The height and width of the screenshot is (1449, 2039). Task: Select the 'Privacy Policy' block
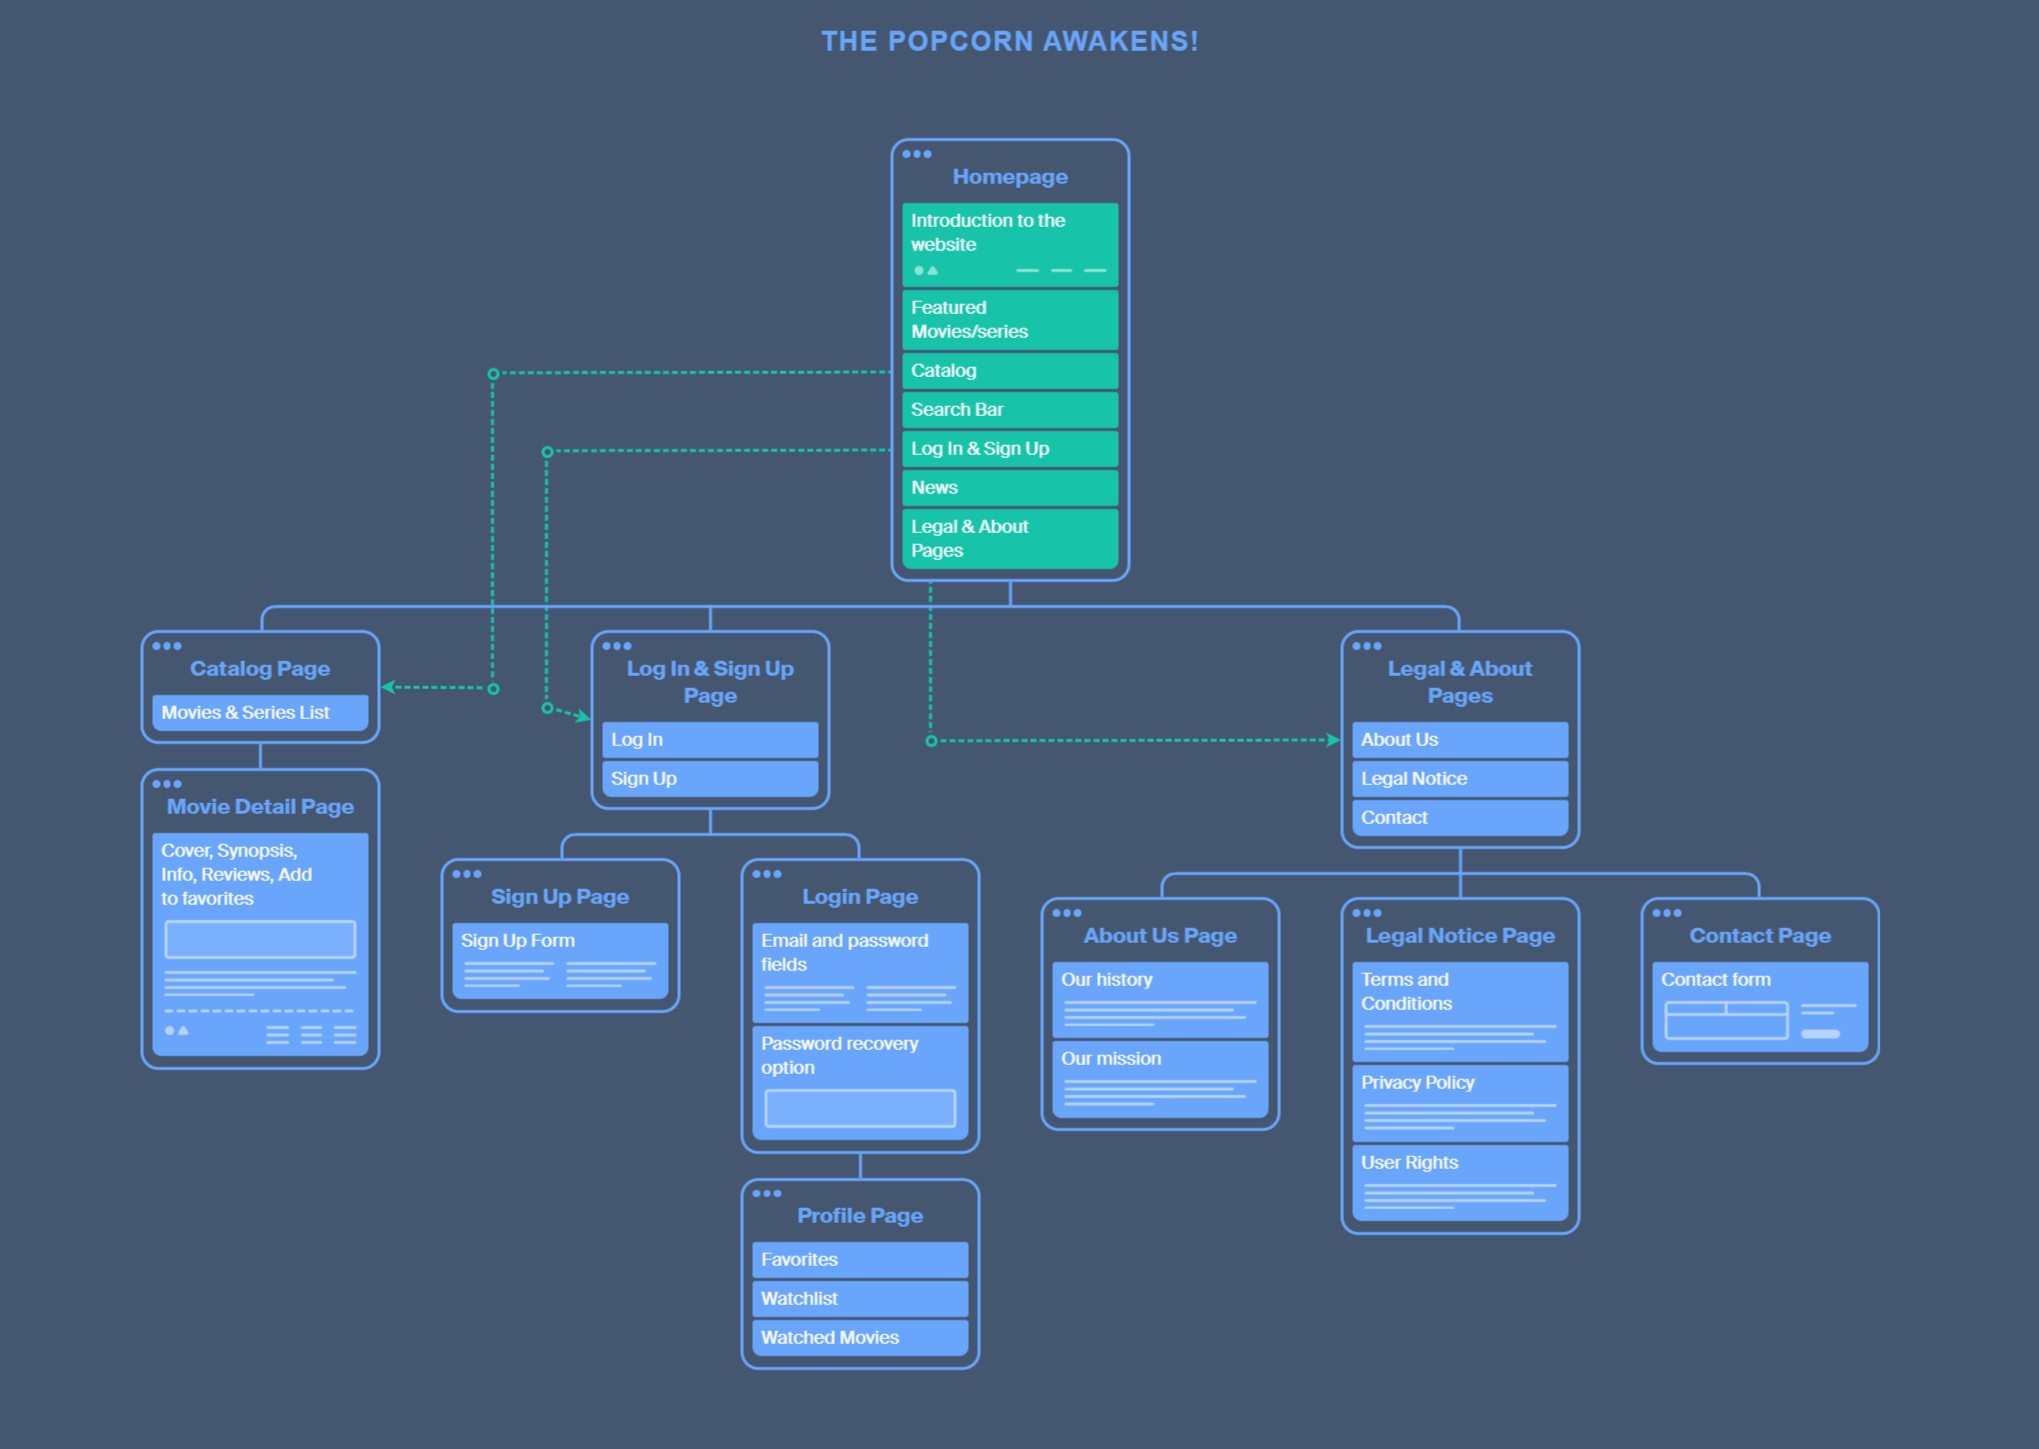pyautogui.click(x=1460, y=1103)
